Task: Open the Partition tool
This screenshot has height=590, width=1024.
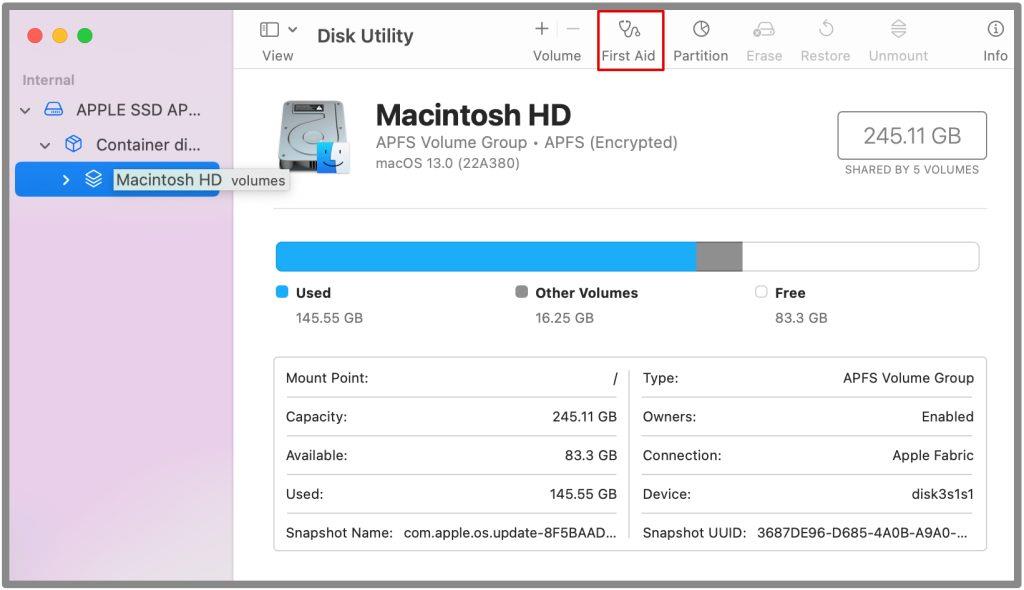Action: coord(701,41)
